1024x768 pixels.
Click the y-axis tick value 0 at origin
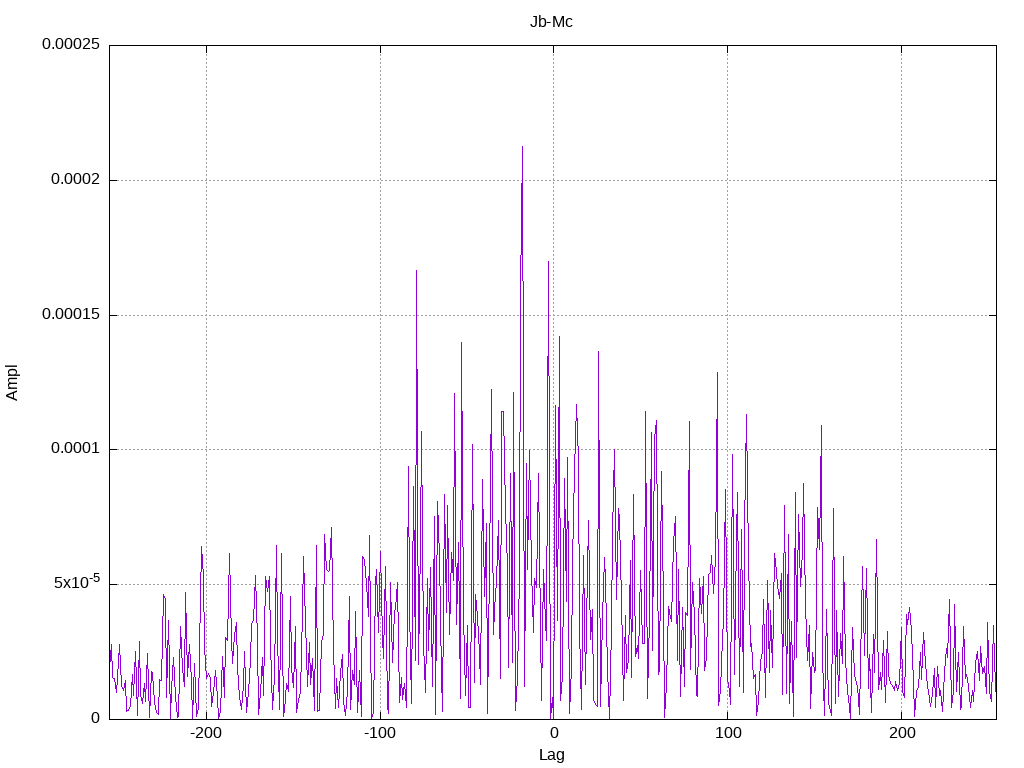click(x=95, y=718)
